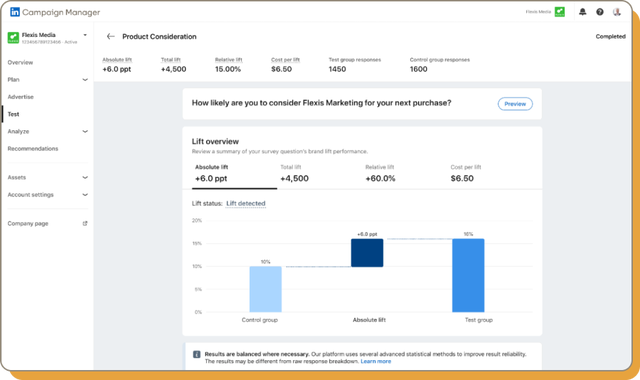
Task: Click the Absolute lift label in top summary
Action: click(x=117, y=60)
